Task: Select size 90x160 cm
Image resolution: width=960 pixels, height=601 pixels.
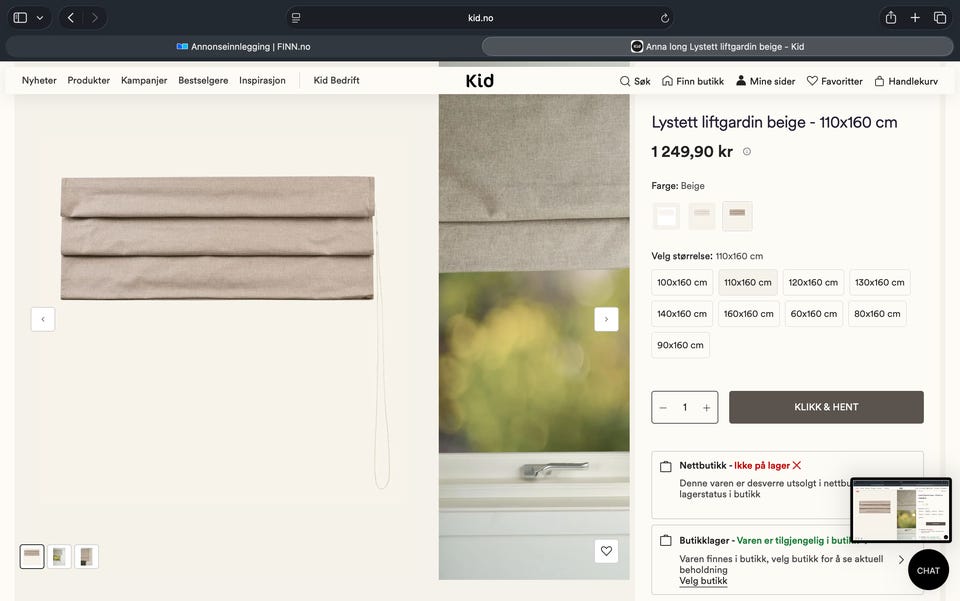Action: [680, 345]
